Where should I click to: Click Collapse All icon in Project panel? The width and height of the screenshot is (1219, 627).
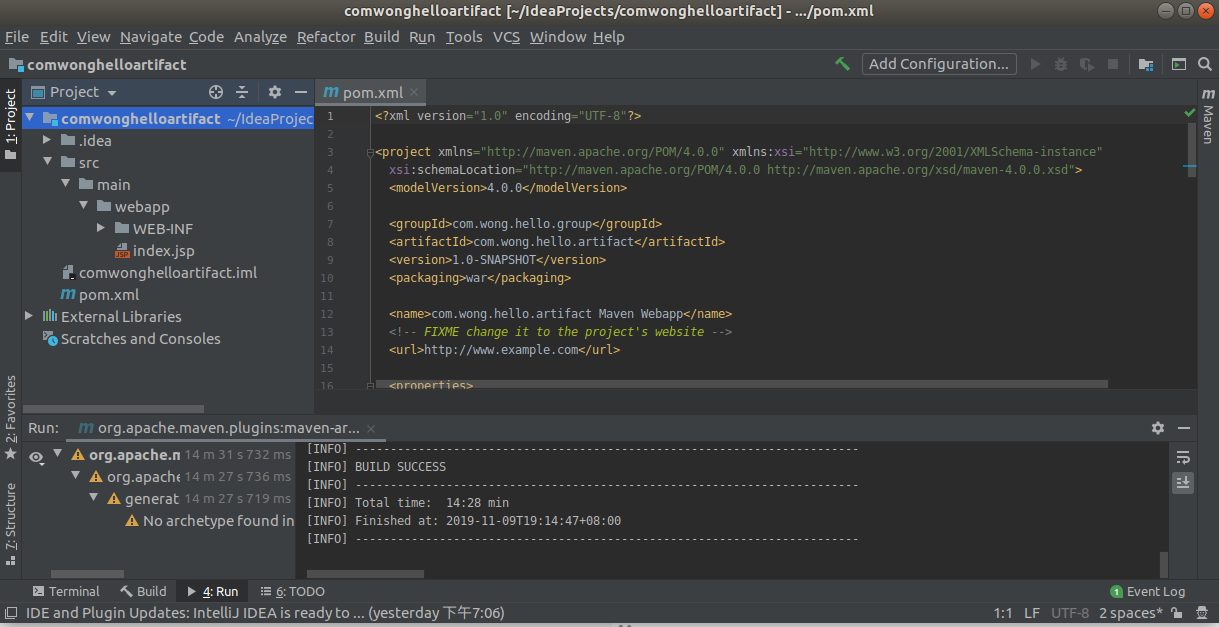pyautogui.click(x=242, y=92)
